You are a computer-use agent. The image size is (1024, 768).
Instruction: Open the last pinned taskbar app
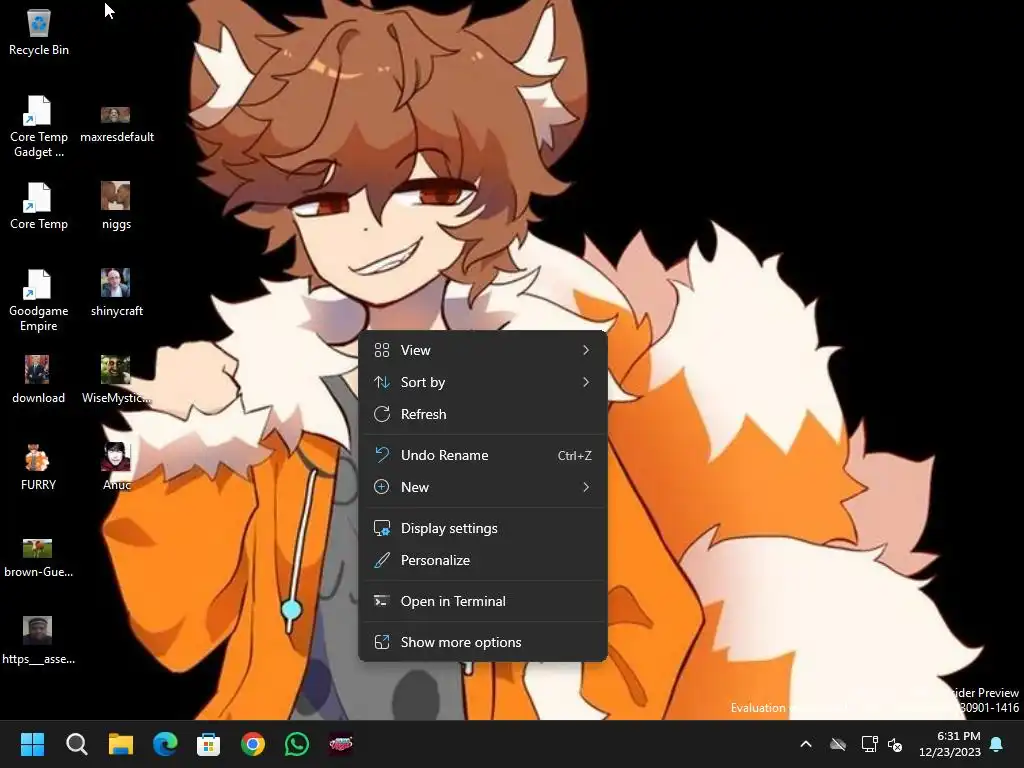(341, 744)
